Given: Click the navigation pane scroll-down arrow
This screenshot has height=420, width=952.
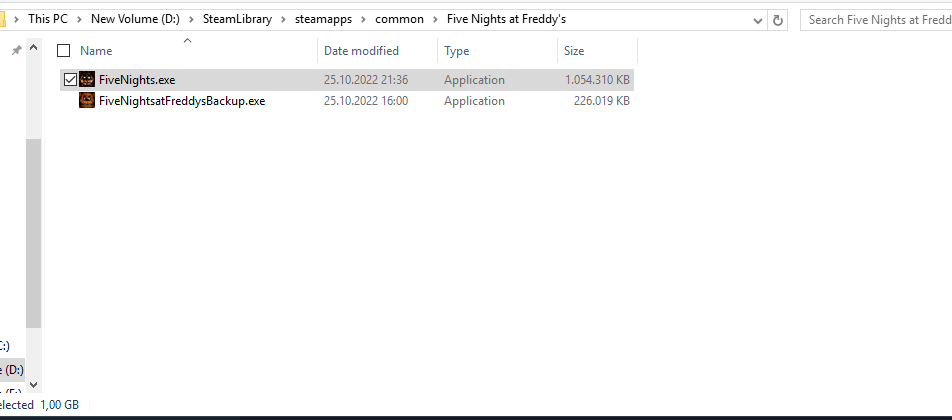Looking at the screenshot, I should pyautogui.click(x=33, y=384).
